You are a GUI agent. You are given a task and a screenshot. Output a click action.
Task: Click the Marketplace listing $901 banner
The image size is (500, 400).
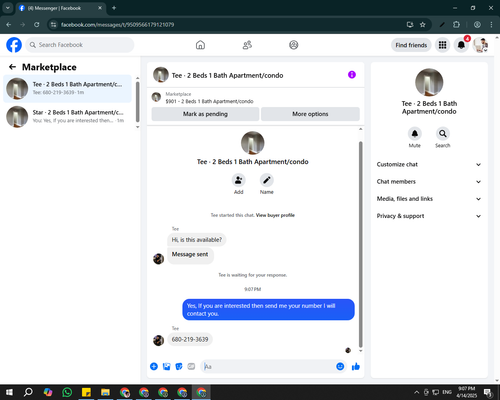pos(256,98)
